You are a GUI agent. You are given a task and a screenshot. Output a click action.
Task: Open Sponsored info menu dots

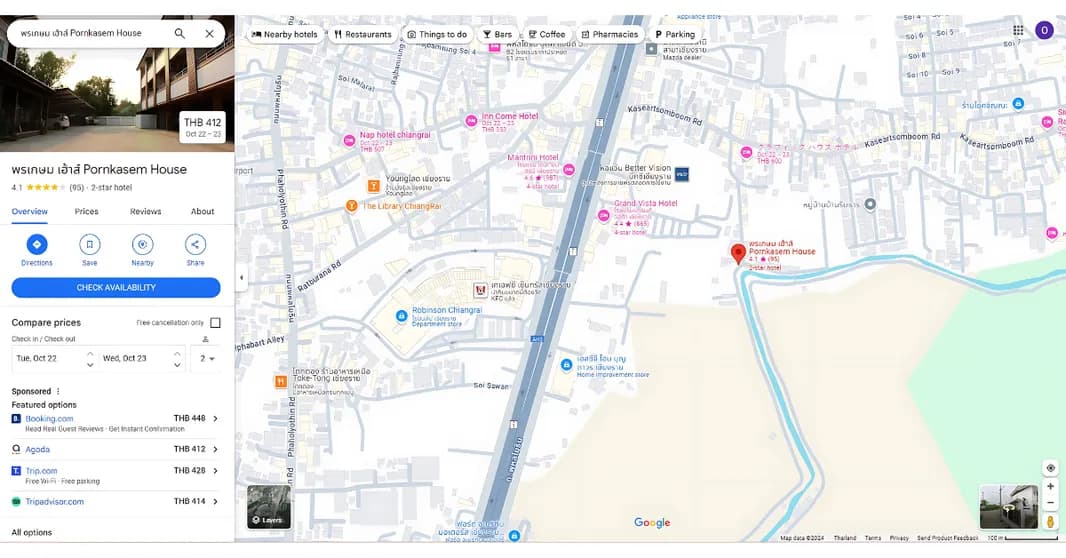pos(58,391)
